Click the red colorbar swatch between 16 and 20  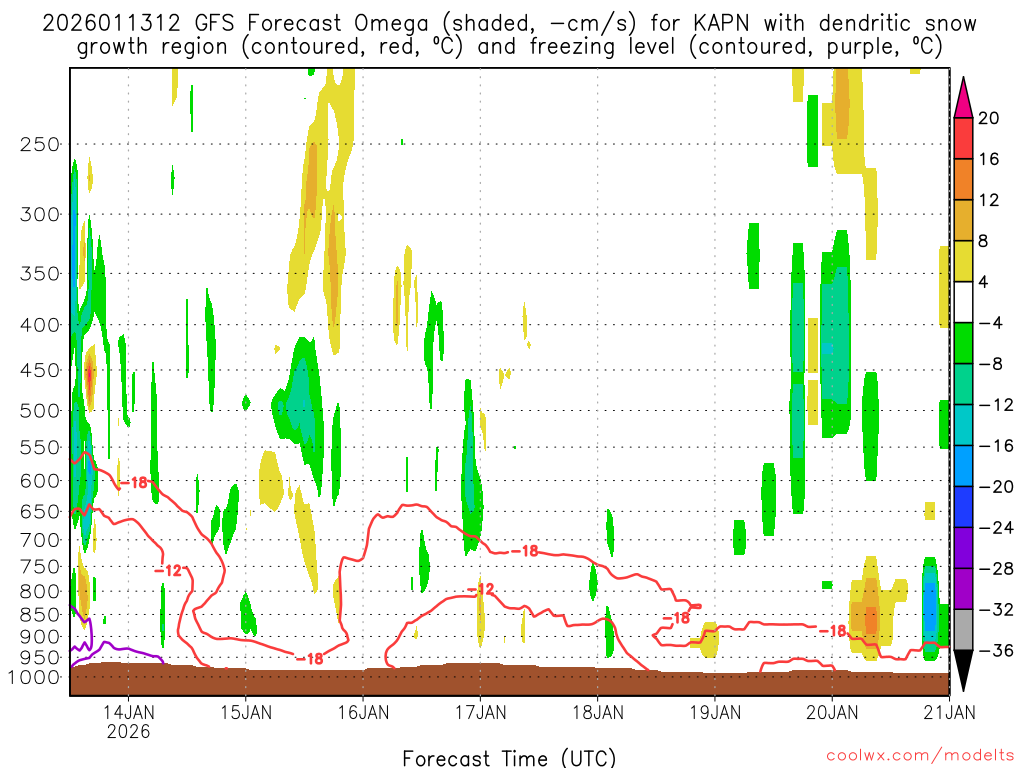(x=963, y=138)
